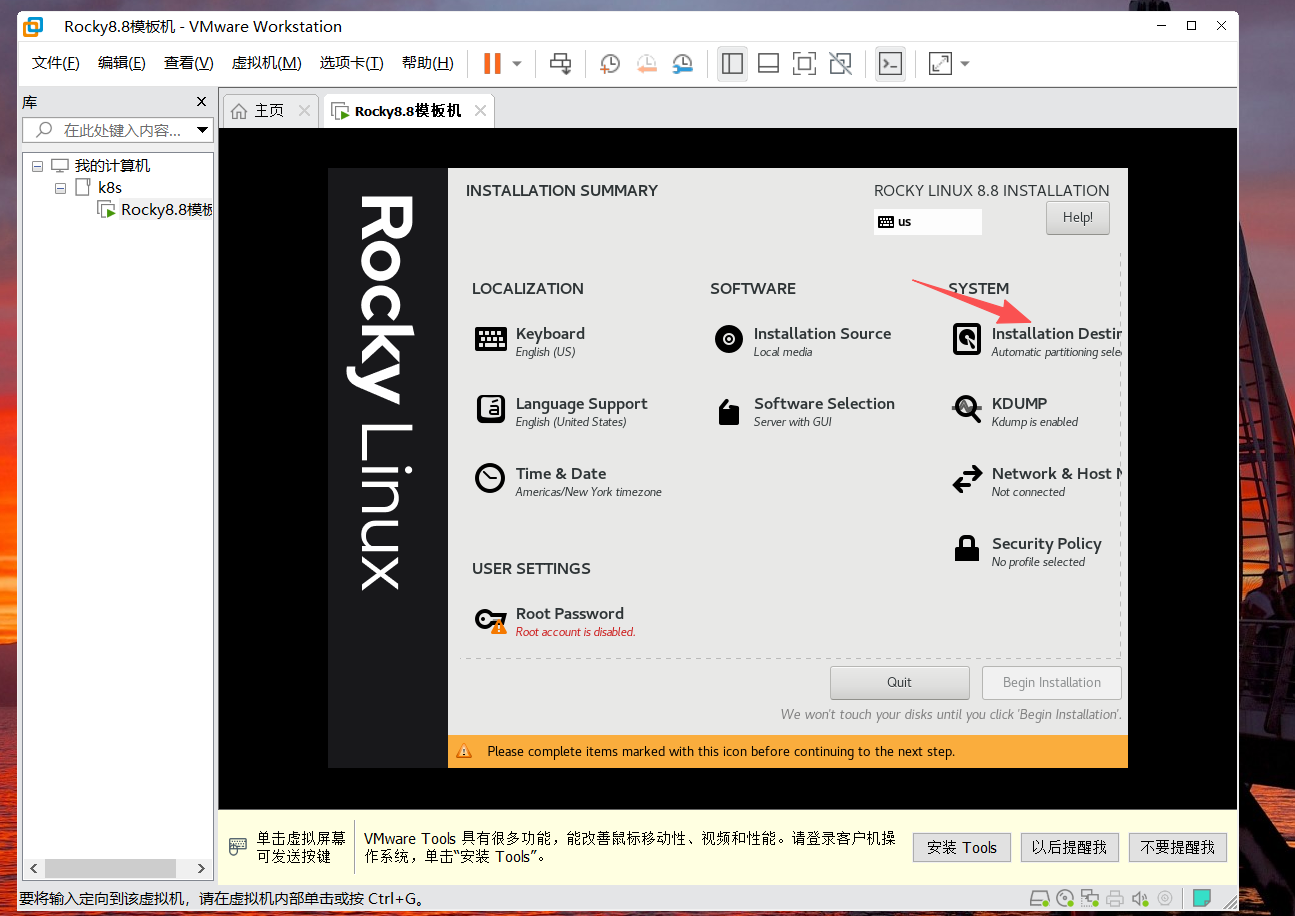This screenshot has width=1295, height=916.
Task: Open the library search dropdown arrow
Action: click(203, 130)
